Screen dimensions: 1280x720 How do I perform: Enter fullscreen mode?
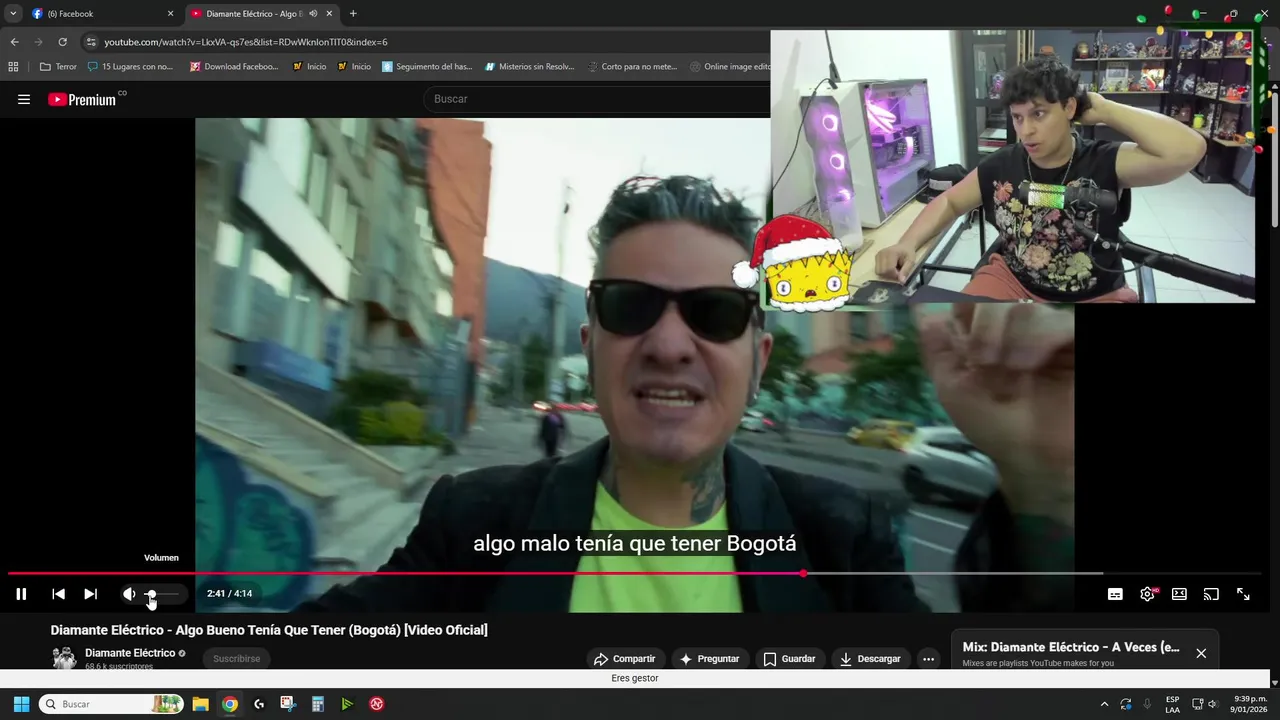click(1243, 594)
